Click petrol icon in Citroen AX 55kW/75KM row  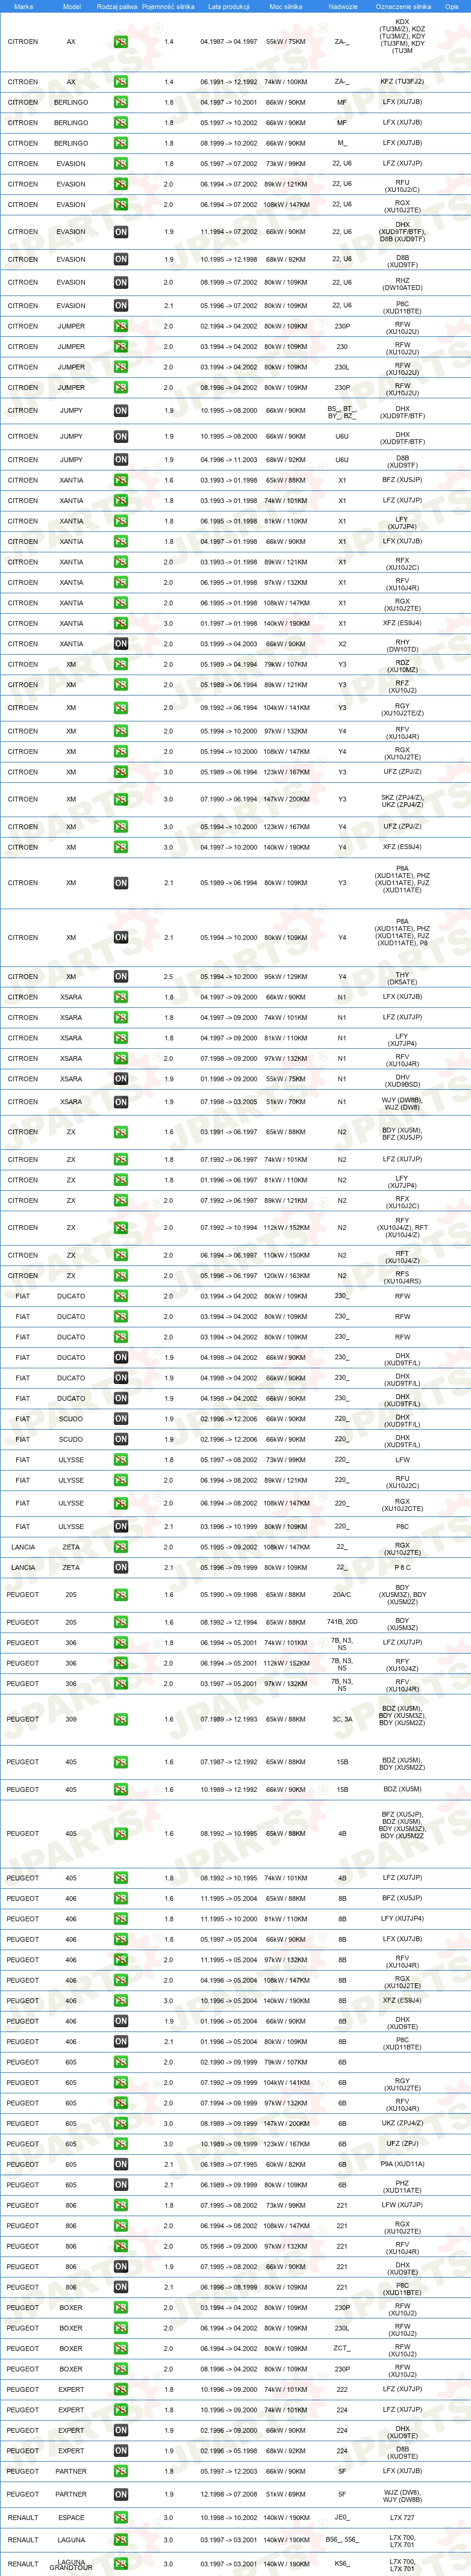120,42
